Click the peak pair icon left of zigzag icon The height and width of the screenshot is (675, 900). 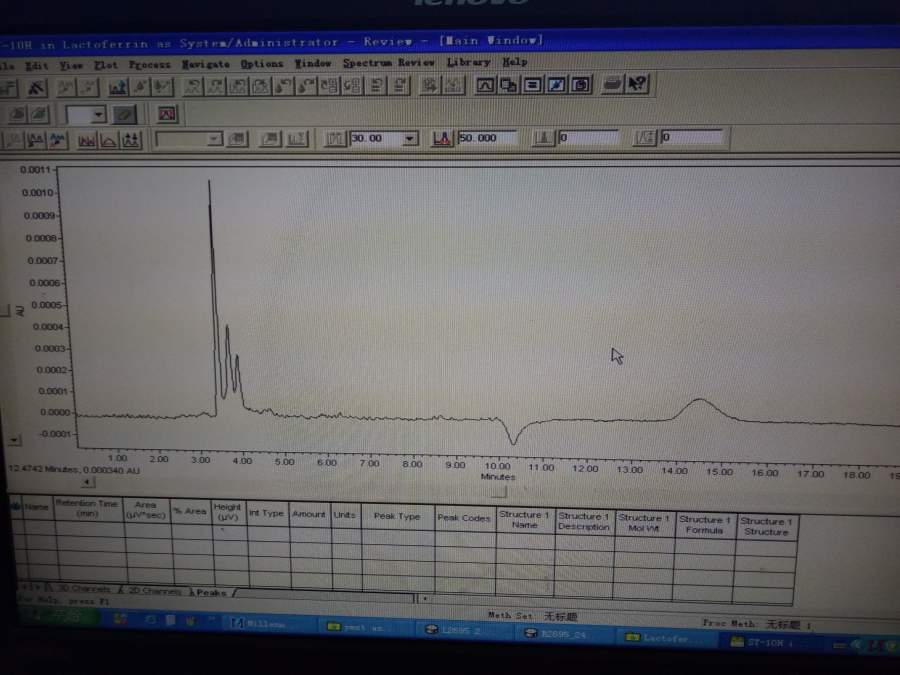tap(36, 141)
